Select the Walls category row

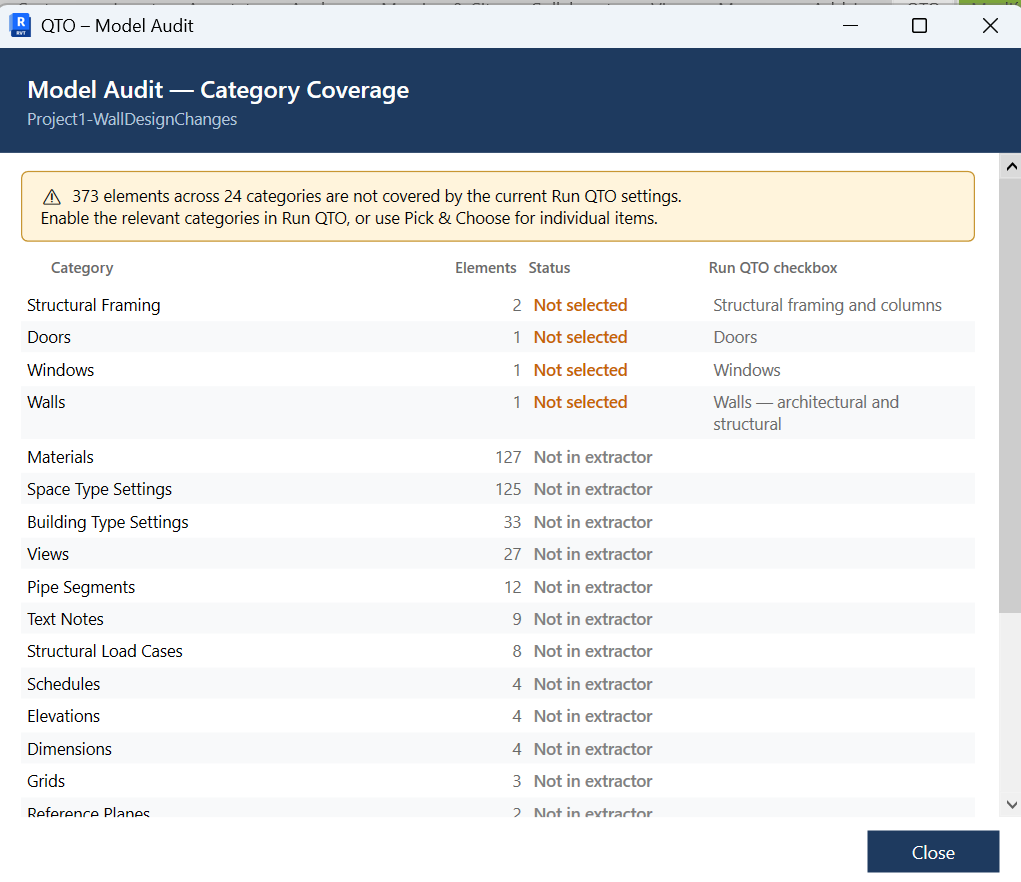pyautogui.click(x=498, y=413)
